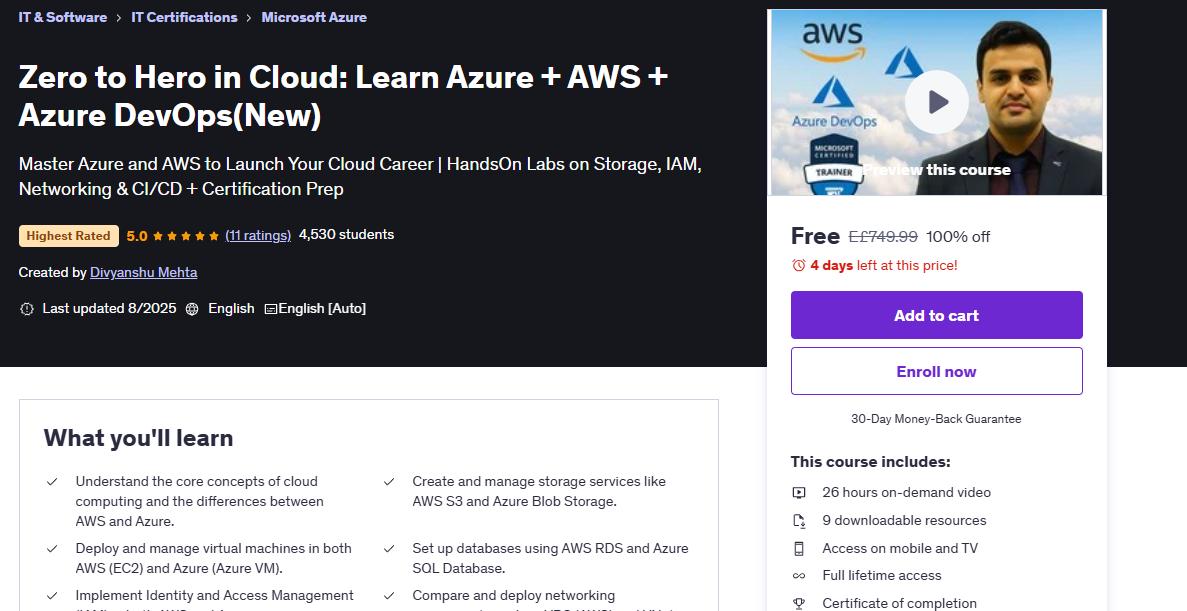Click the alarm clock icon

(x=799, y=265)
